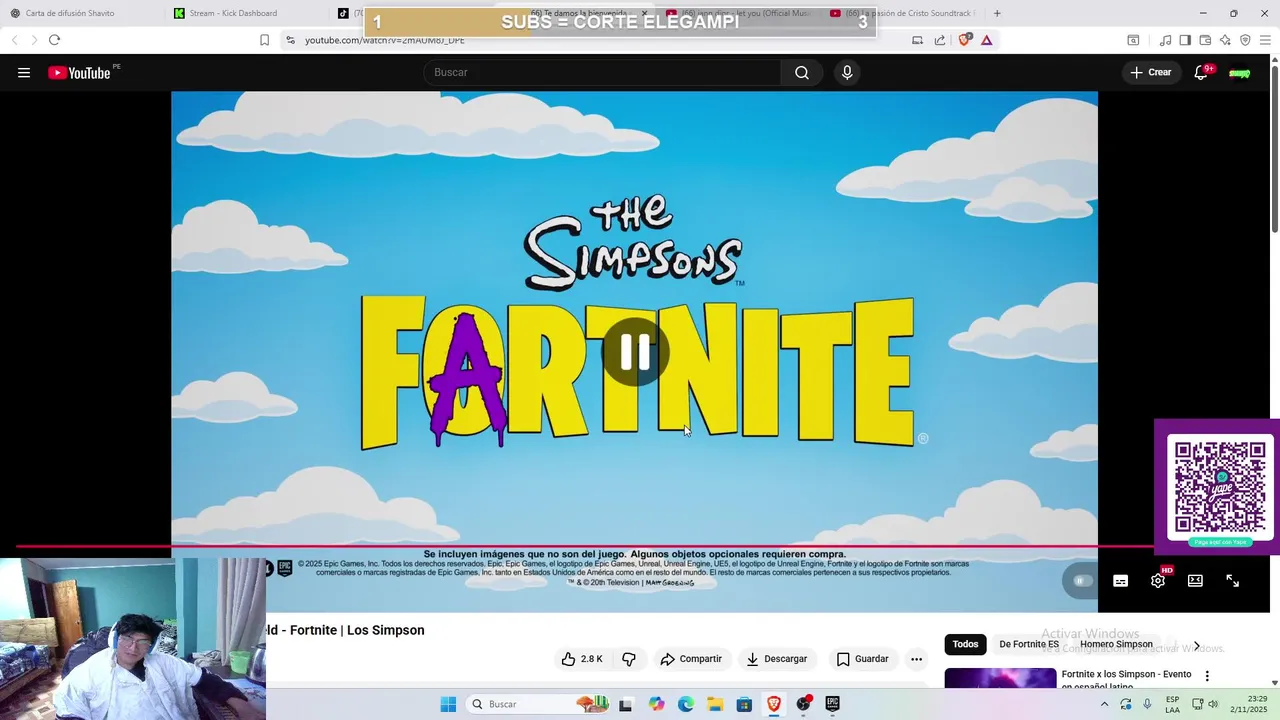Click the Windows taskbar Buscar search box
Image resolution: width=1280 pixels, height=720 pixels.
(538, 704)
